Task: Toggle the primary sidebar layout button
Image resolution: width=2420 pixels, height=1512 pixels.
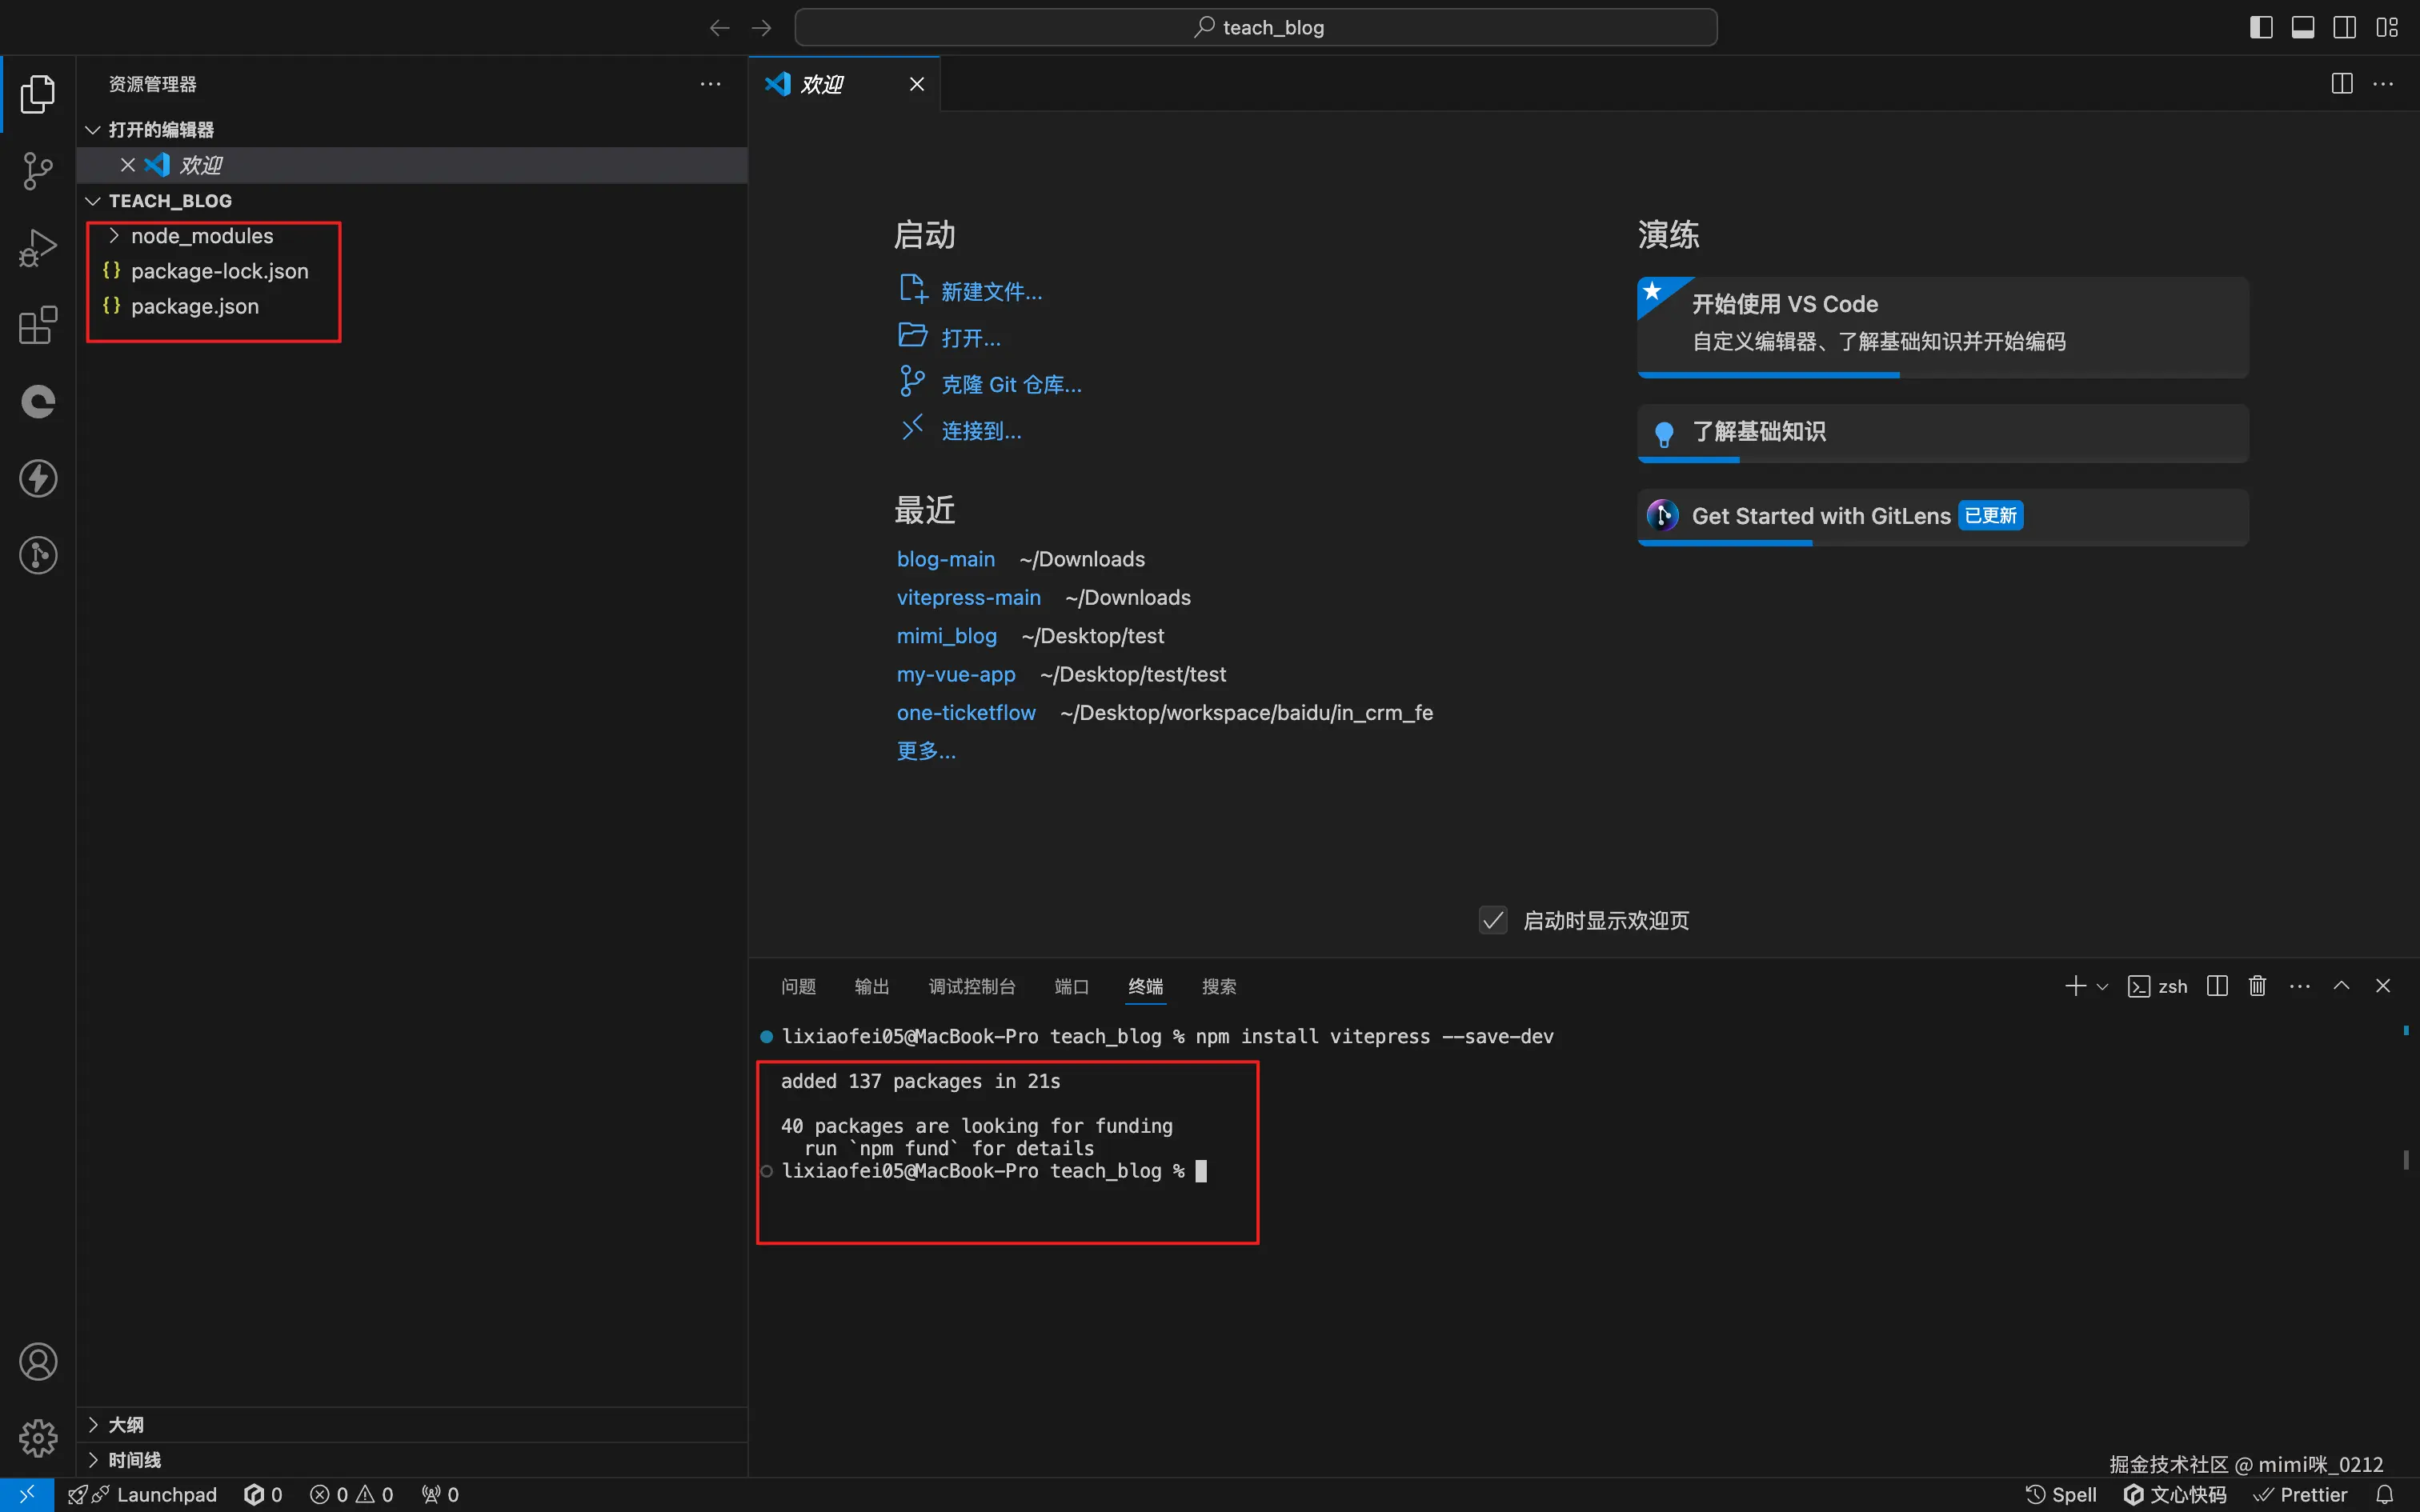Action: pos(2261,27)
